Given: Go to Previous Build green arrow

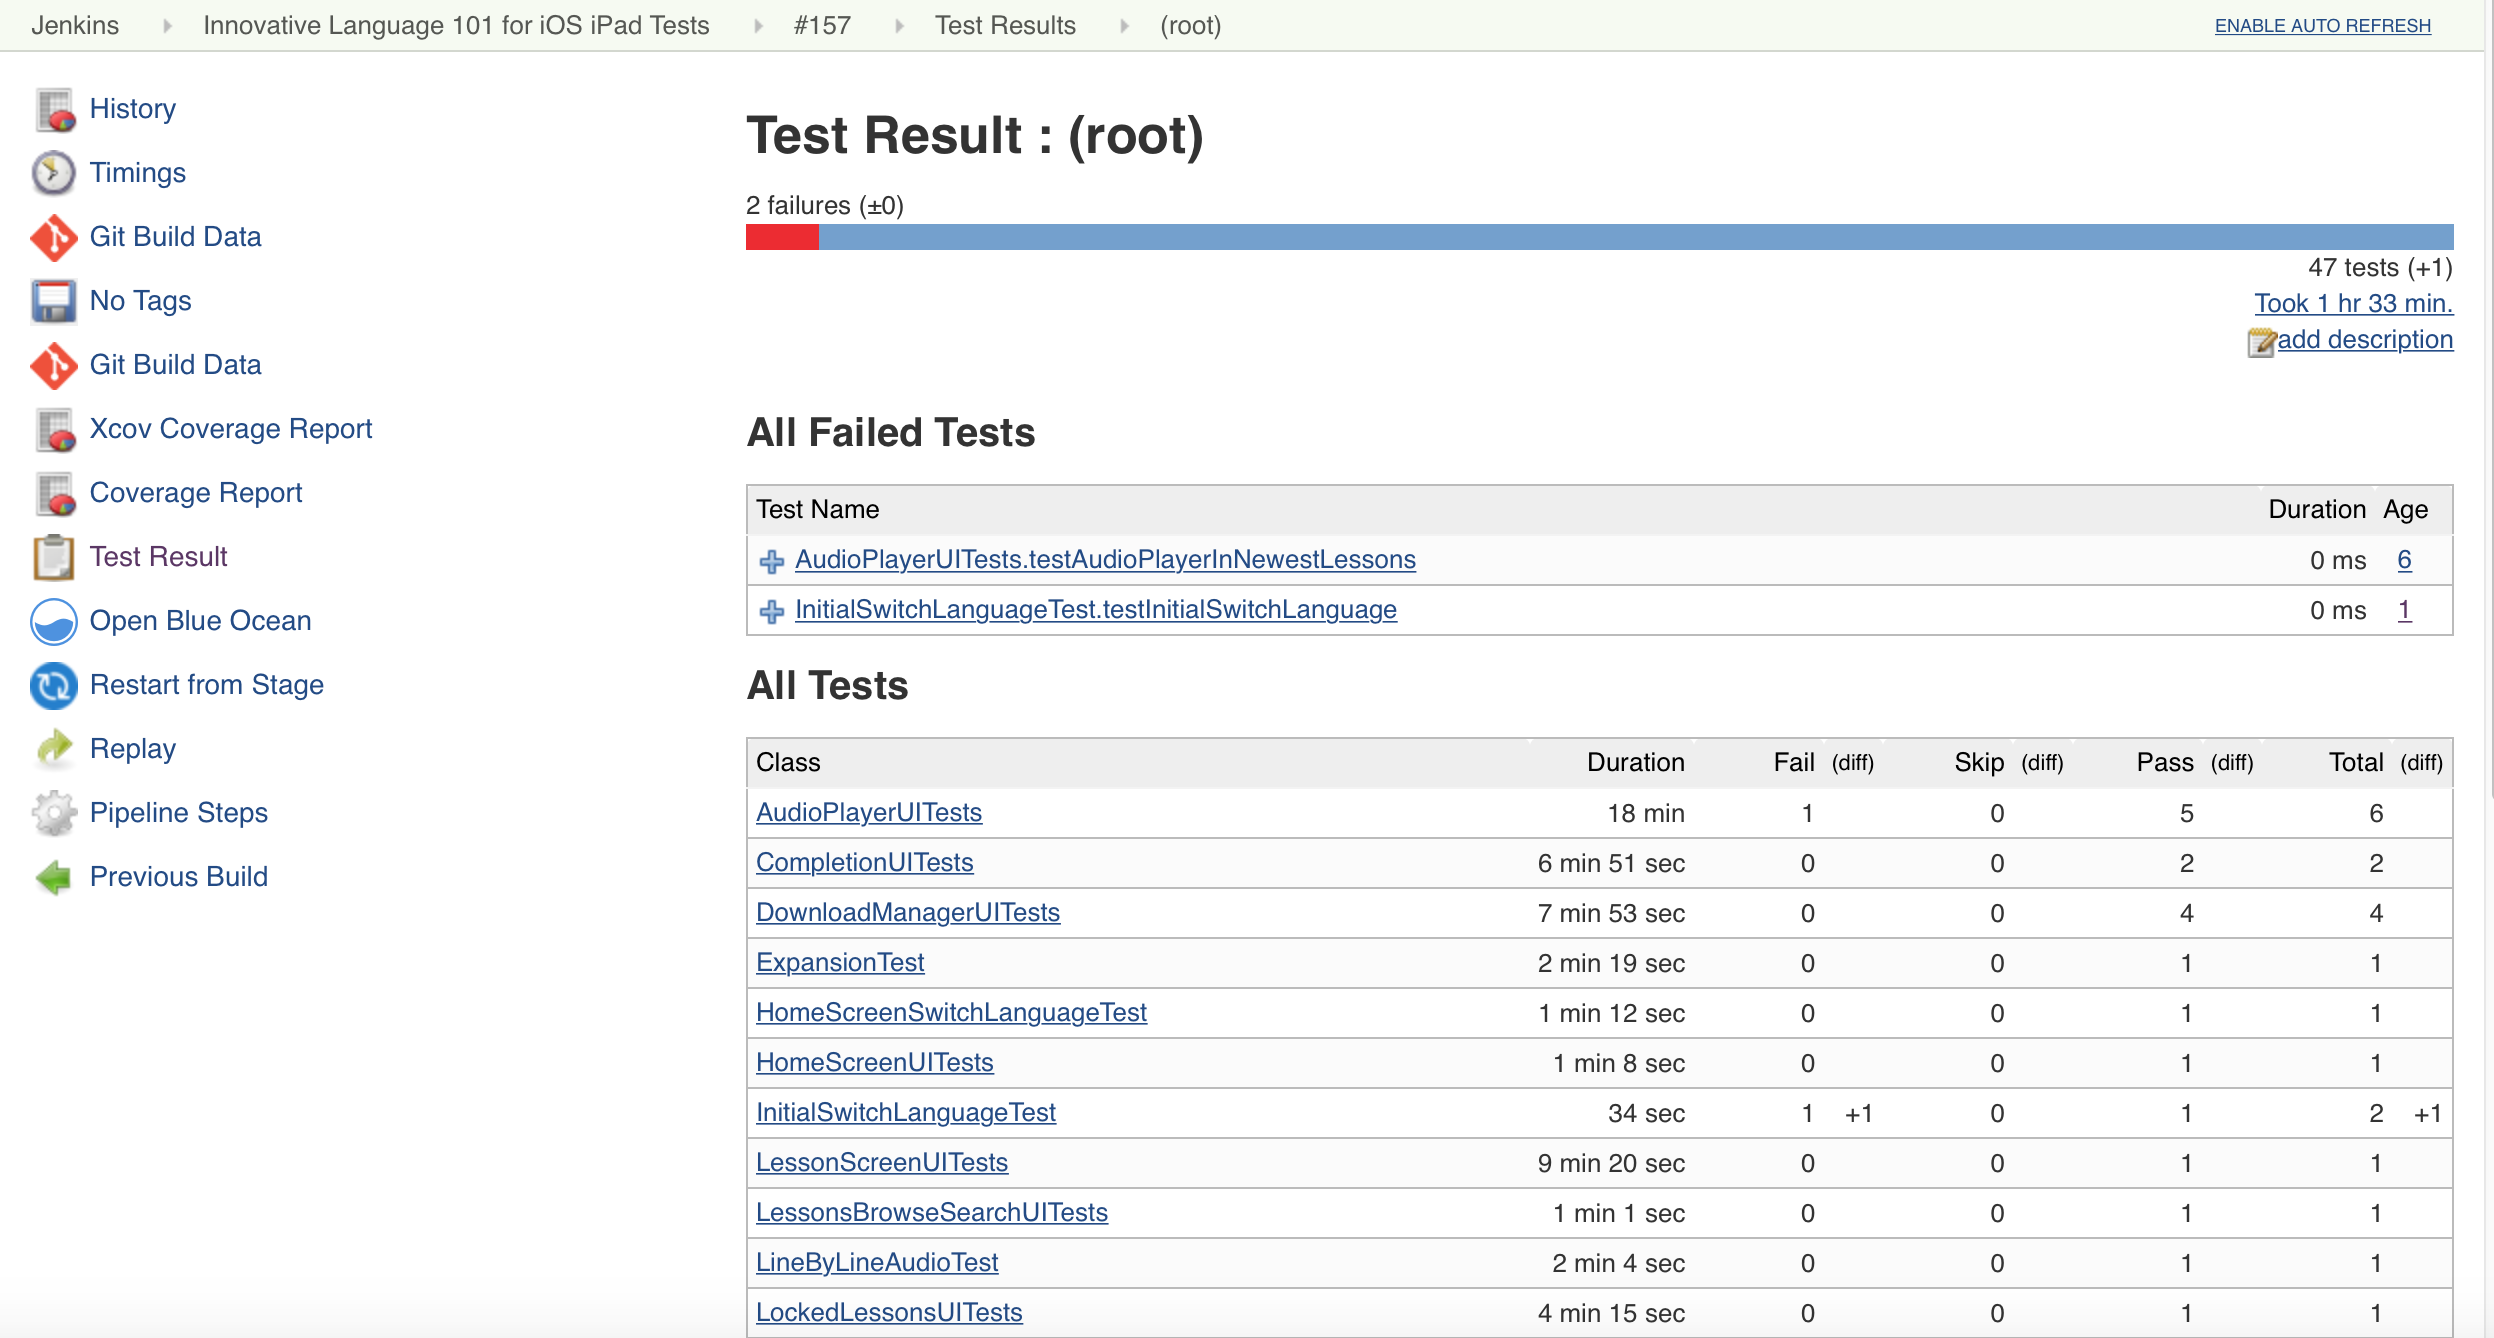Looking at the screenshot, I should (53, 877).
